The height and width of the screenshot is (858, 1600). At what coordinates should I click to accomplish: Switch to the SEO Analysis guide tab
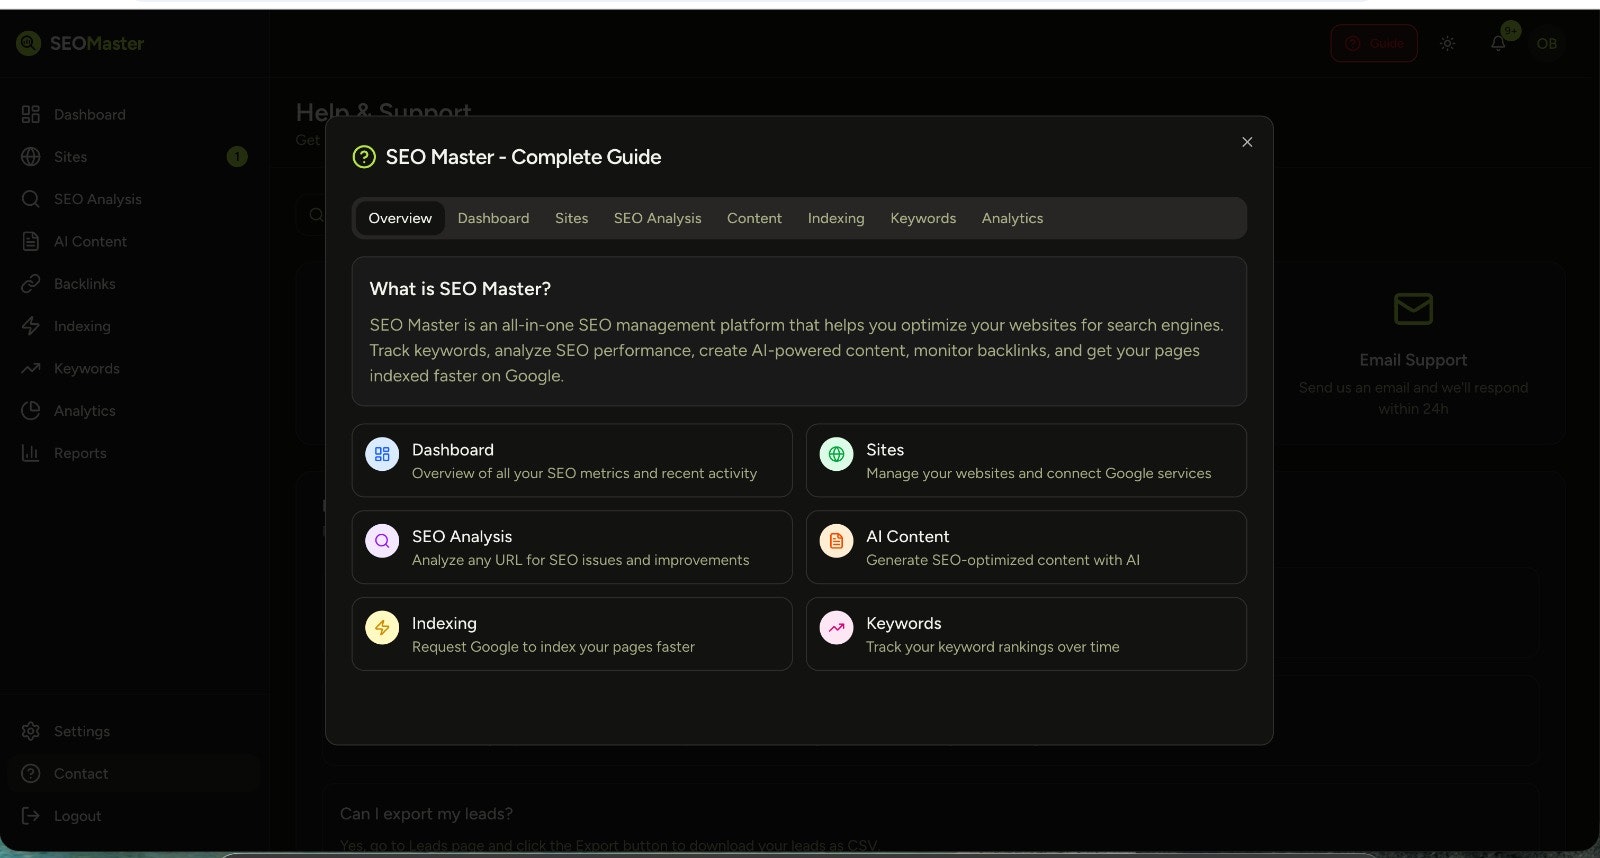tap(657, 218)
